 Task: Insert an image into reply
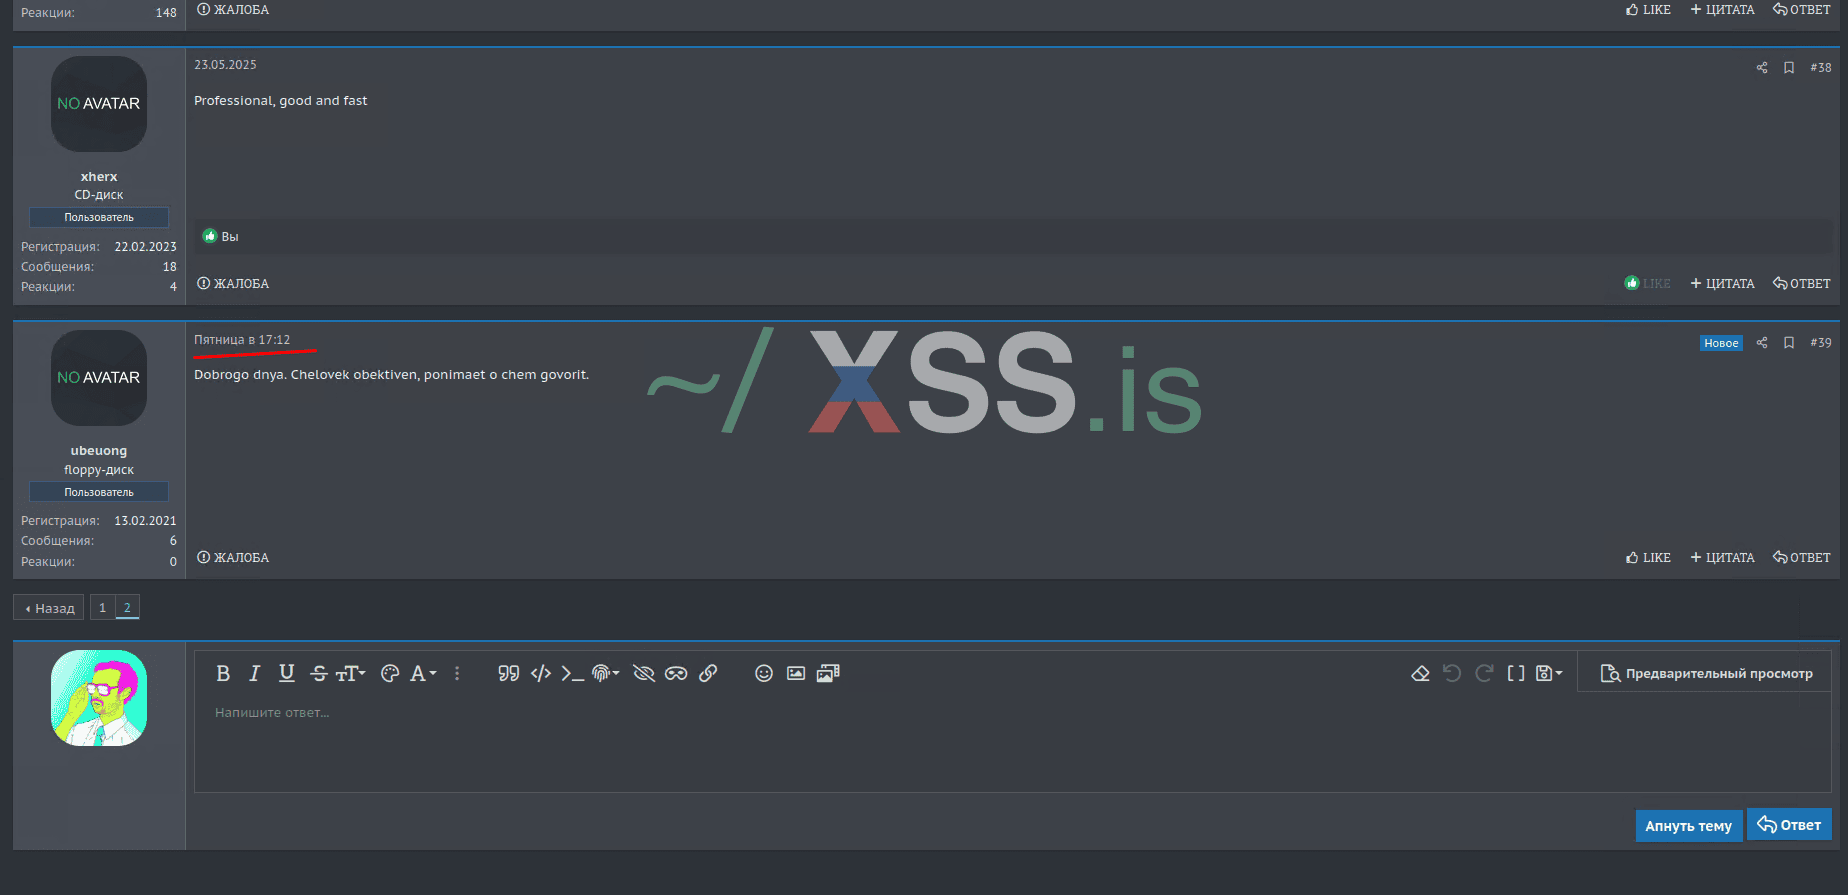(796, 674)
